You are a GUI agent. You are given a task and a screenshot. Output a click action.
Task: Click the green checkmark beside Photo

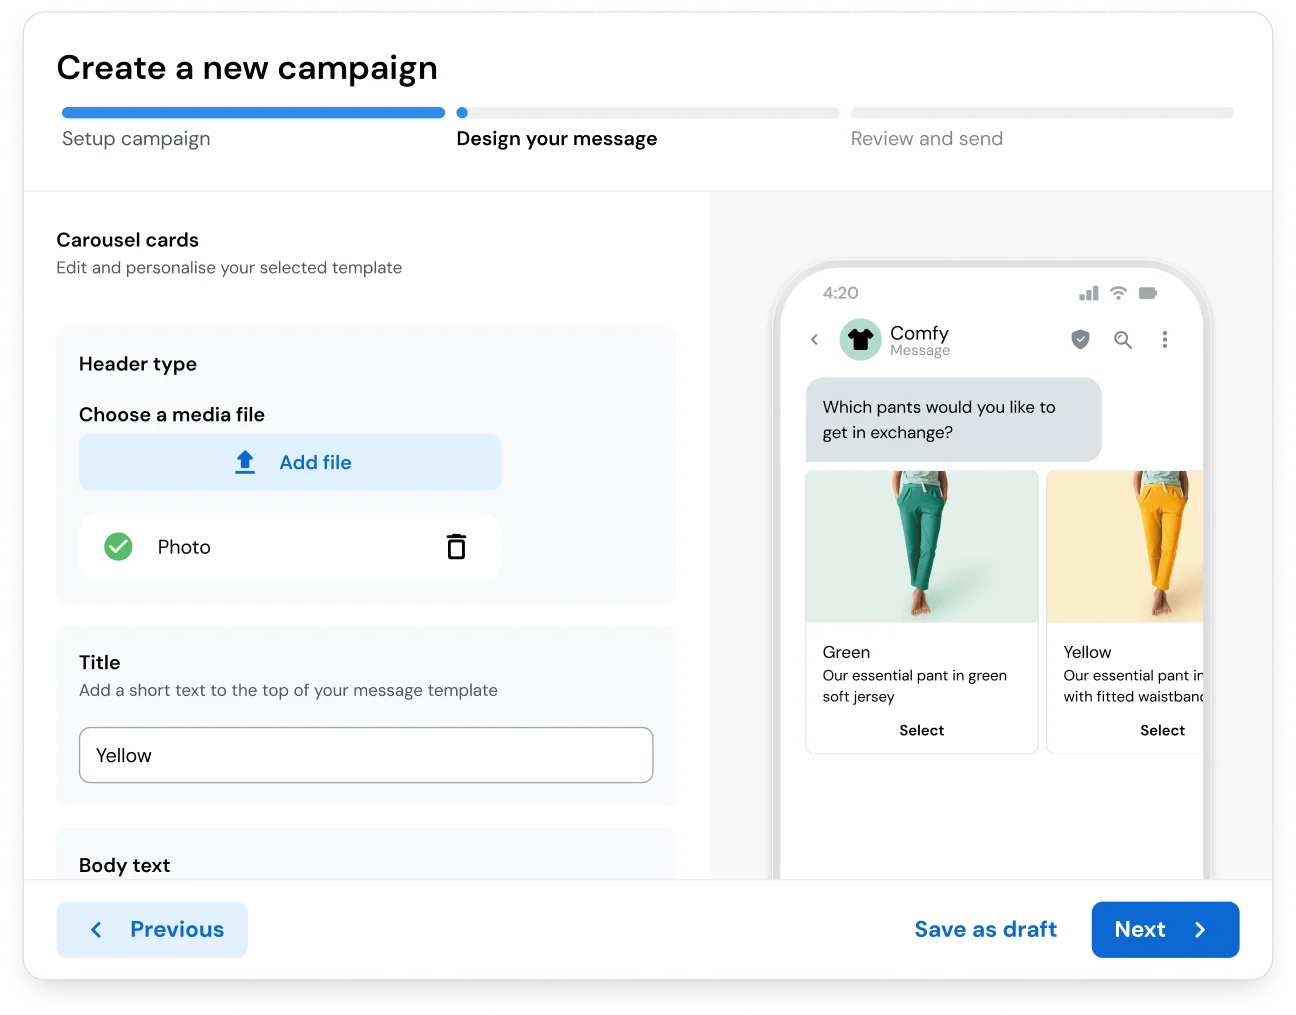(x=118, y=546)
